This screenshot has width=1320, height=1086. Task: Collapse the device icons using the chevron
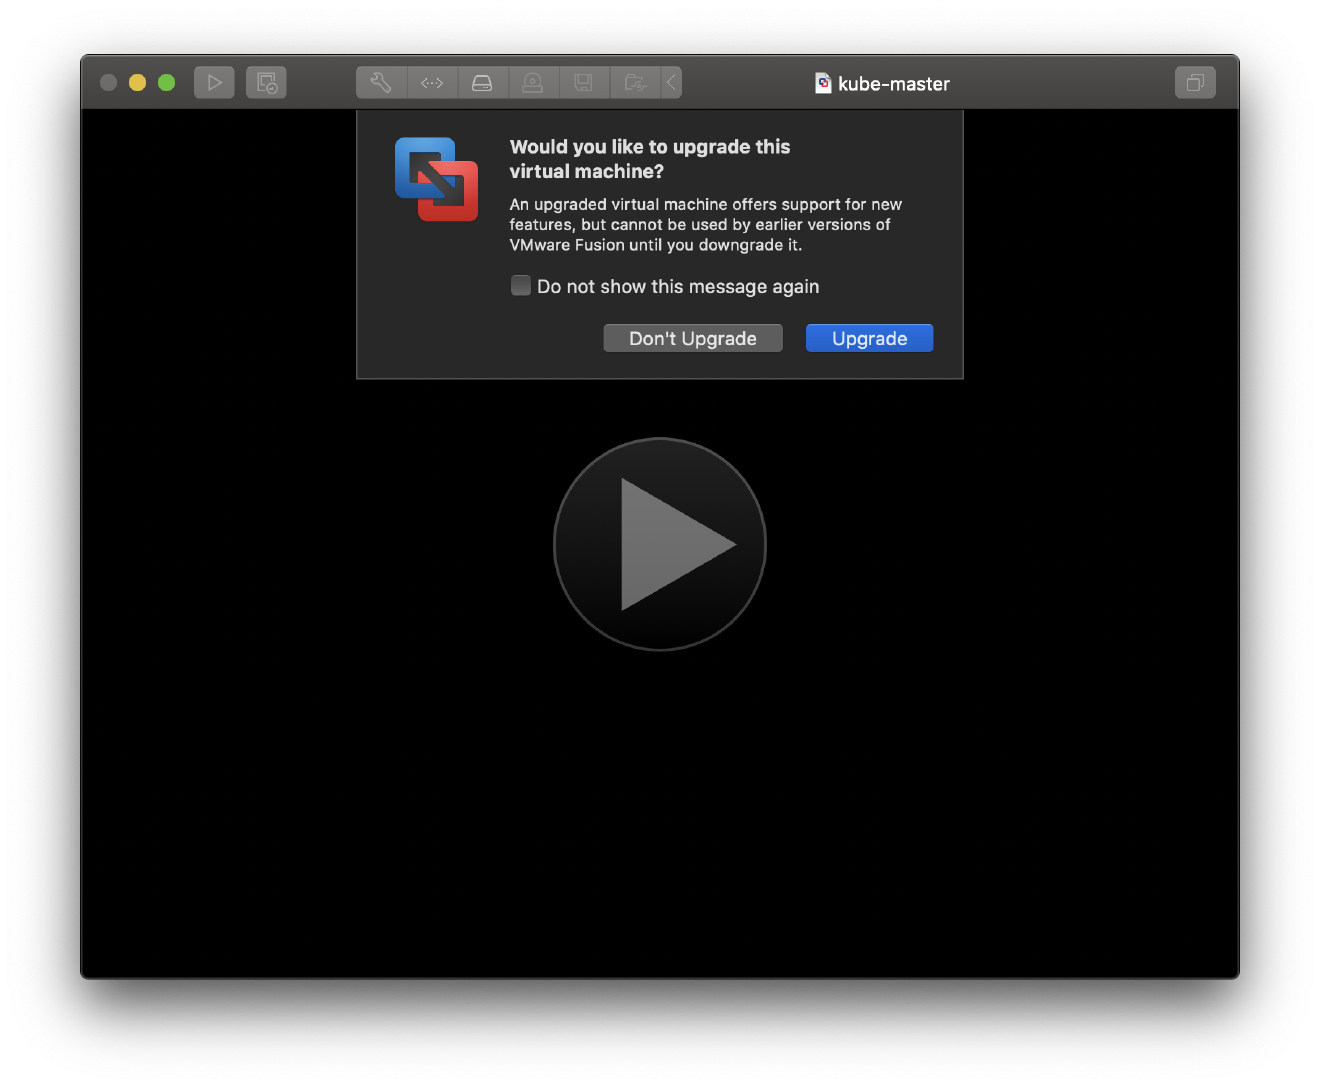[x=670, y=82]
